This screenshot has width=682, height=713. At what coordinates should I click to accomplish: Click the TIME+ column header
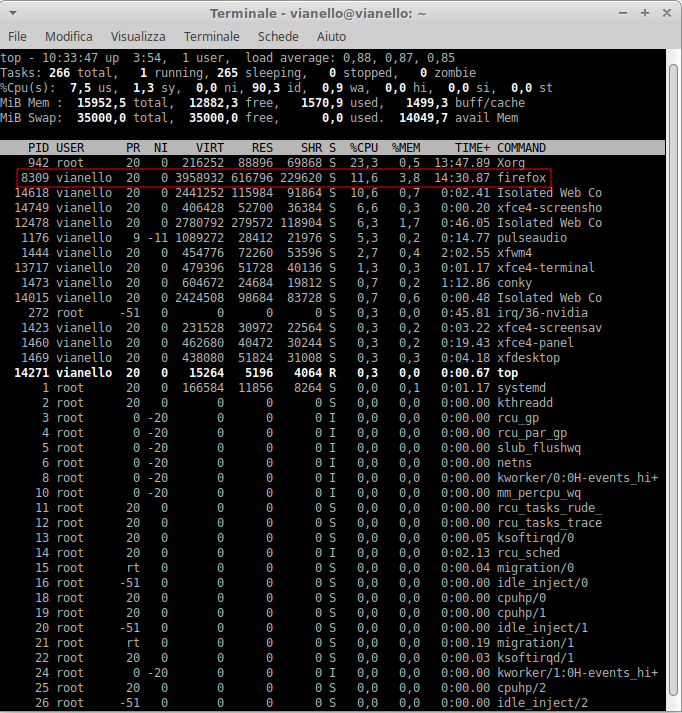point(472,148)
